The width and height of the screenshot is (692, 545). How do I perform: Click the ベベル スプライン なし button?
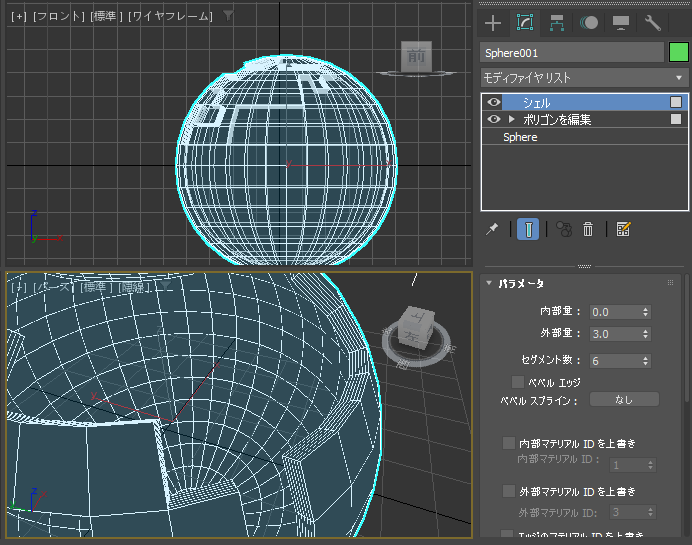pos(624,399)
